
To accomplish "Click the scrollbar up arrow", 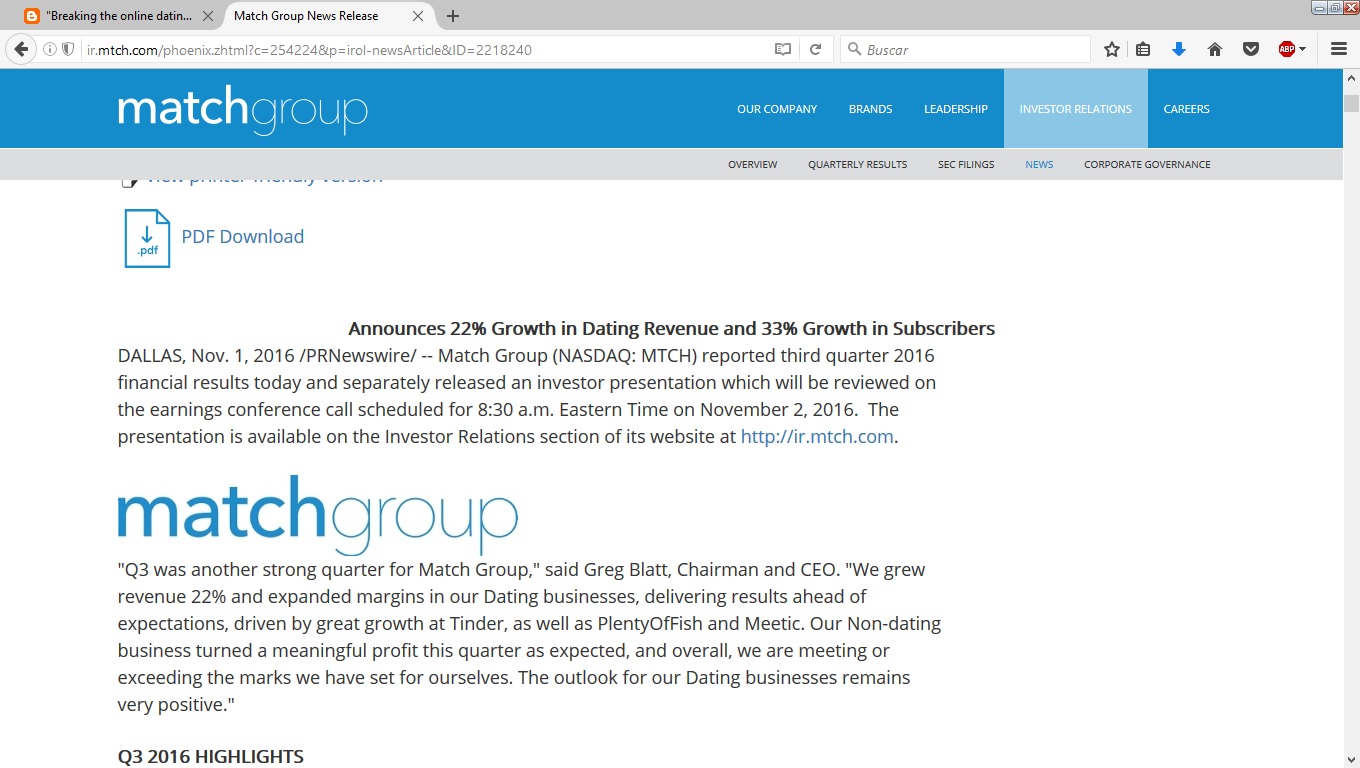I will point(1351,78).
